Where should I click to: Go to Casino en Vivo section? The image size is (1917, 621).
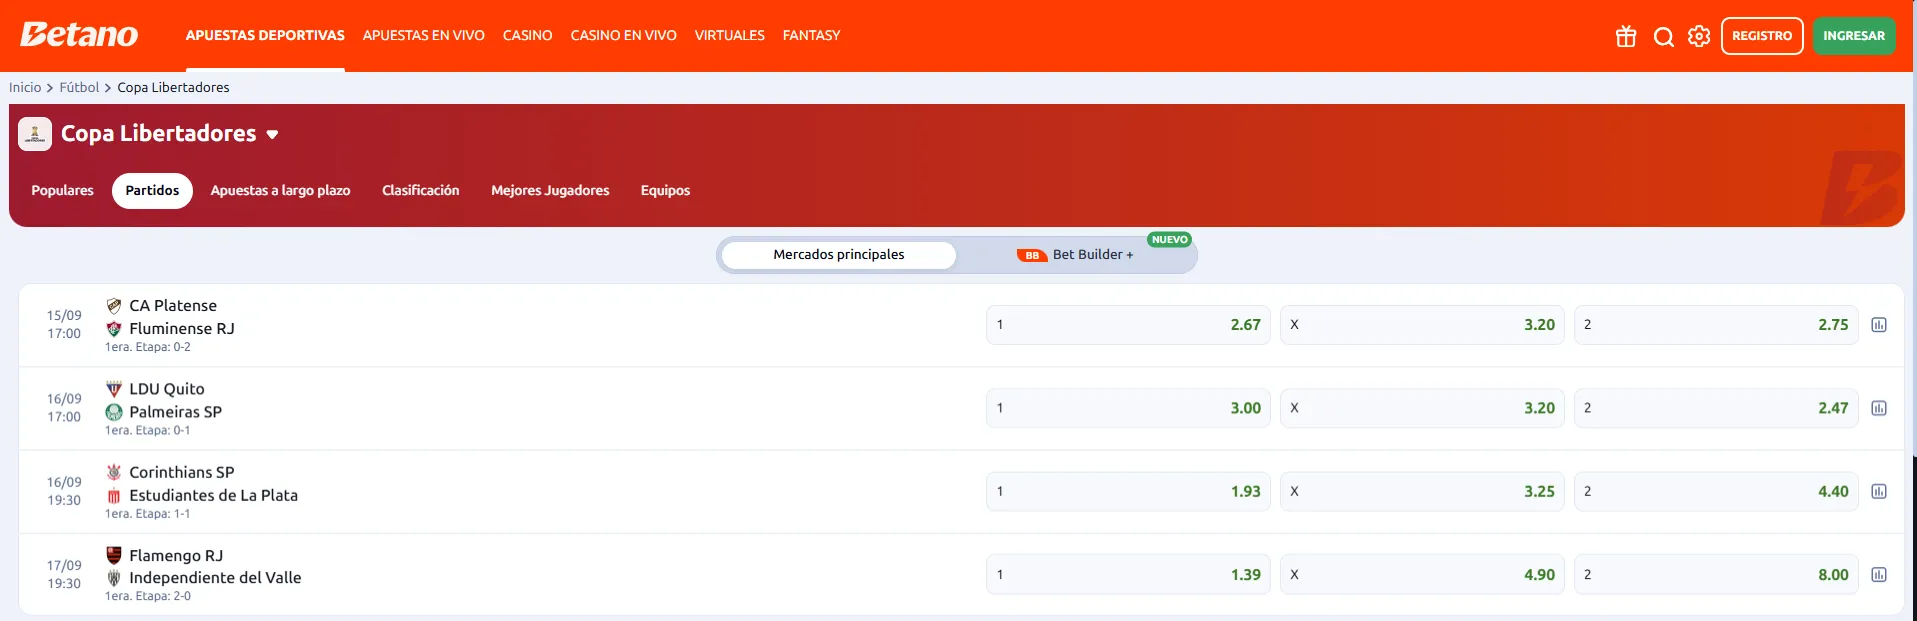pos(624,35)
